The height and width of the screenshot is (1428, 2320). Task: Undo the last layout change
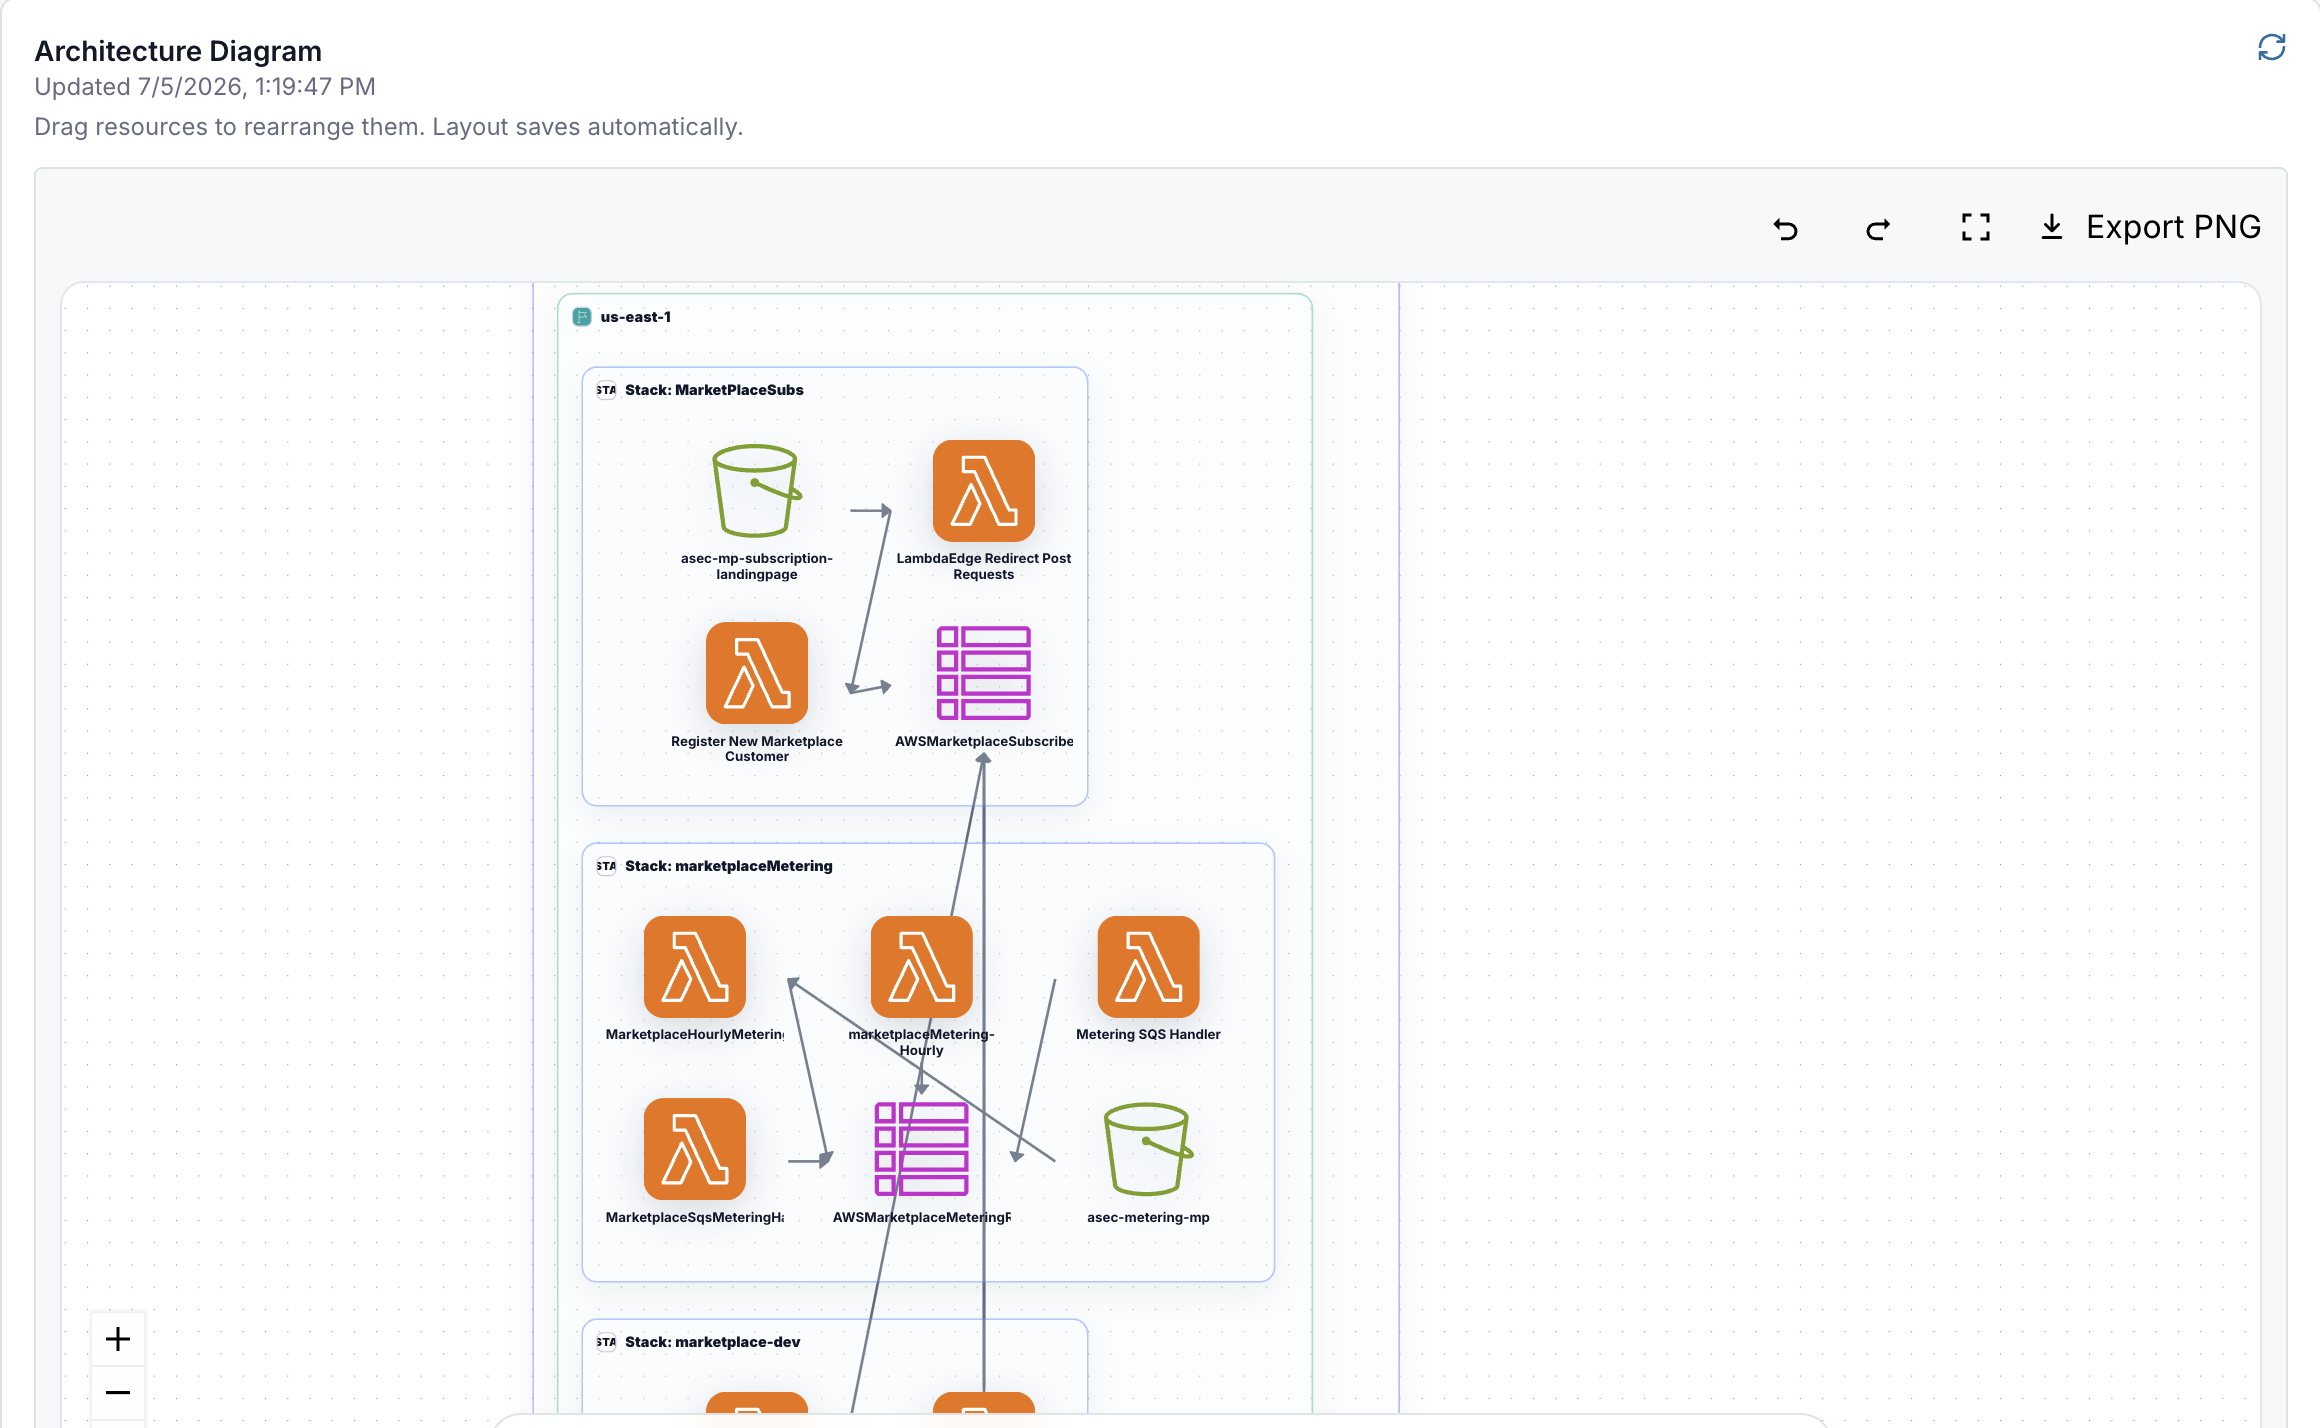(x=1786, y=228)
